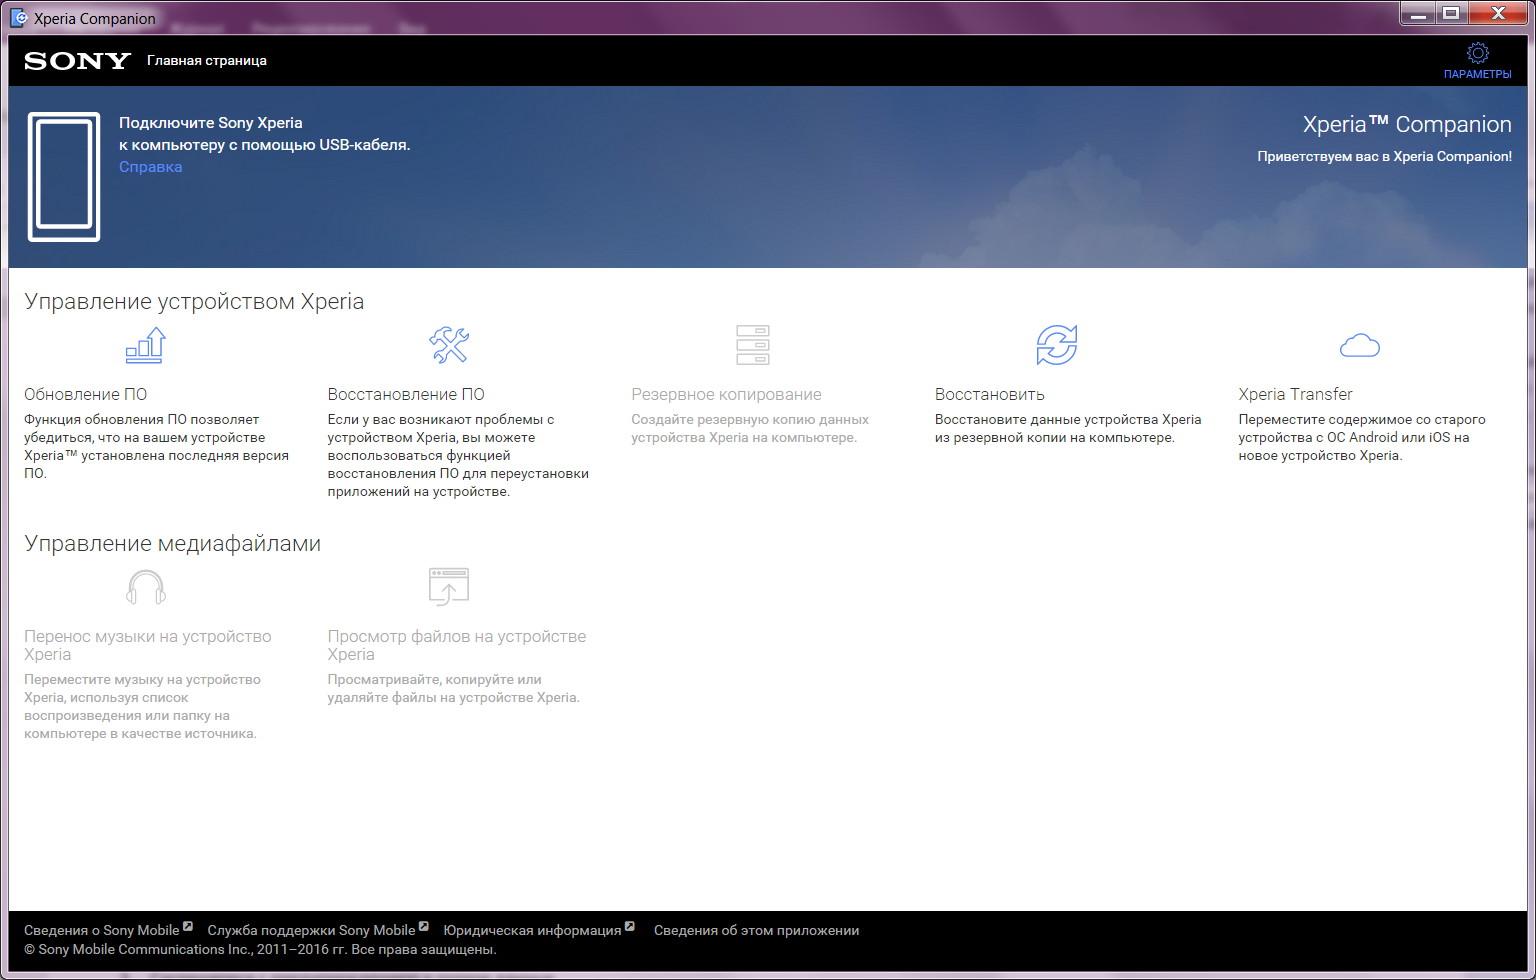This screenshot has height=980, width=1536.
Task: Click the copyright notice in the footer
Action: 260,949
